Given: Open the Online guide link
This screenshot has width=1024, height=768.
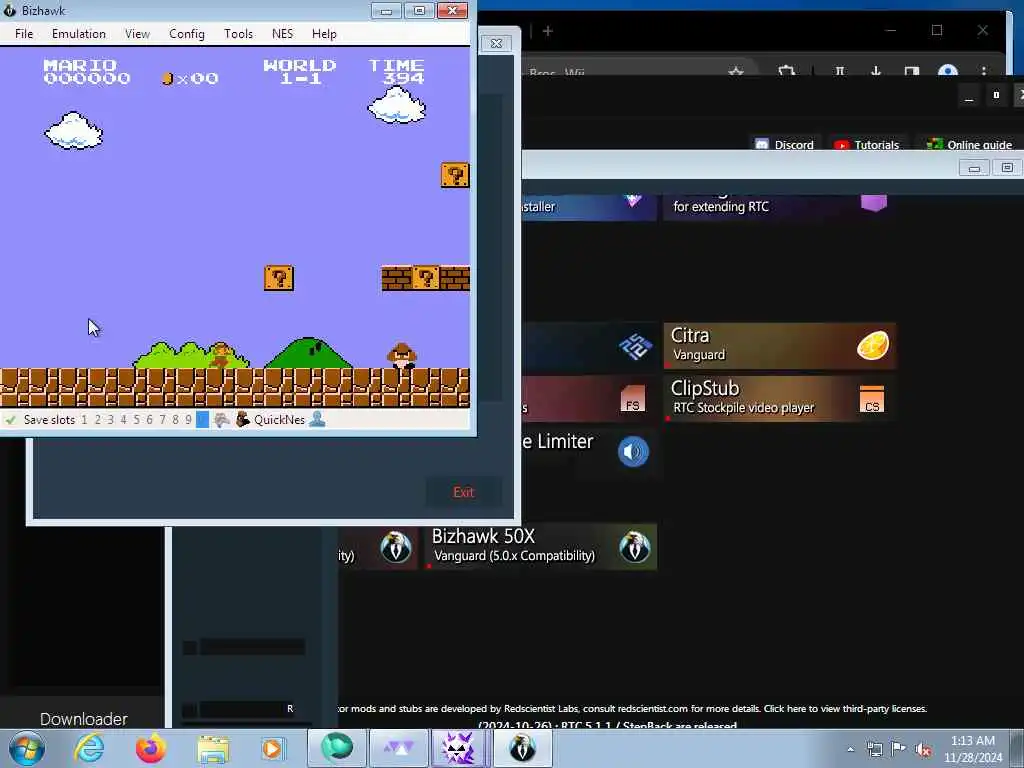Looking at the screenshot, I should tap(970, 144).
